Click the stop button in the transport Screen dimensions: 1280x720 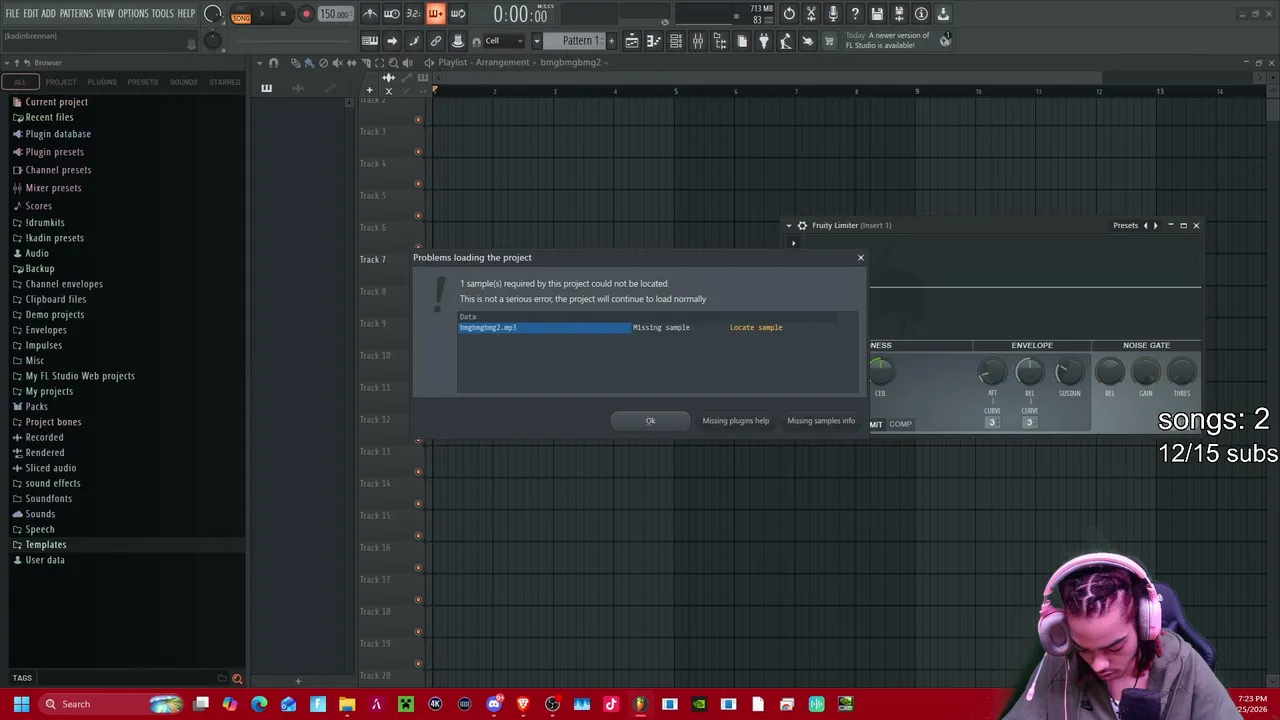pyautogui.click(x=283, y=14)
